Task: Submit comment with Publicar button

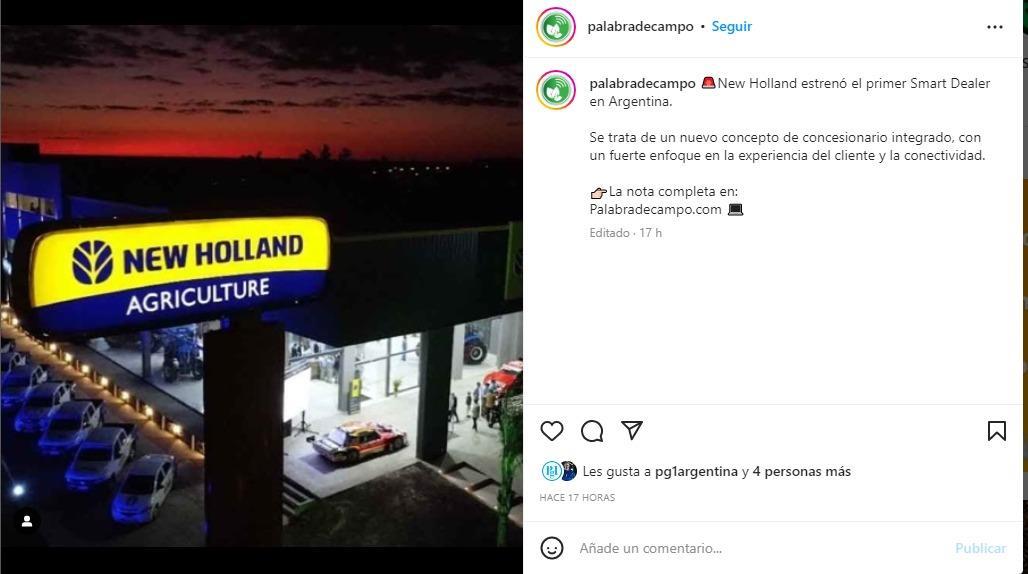Action: pyautogui.click(x=980, y=548)
